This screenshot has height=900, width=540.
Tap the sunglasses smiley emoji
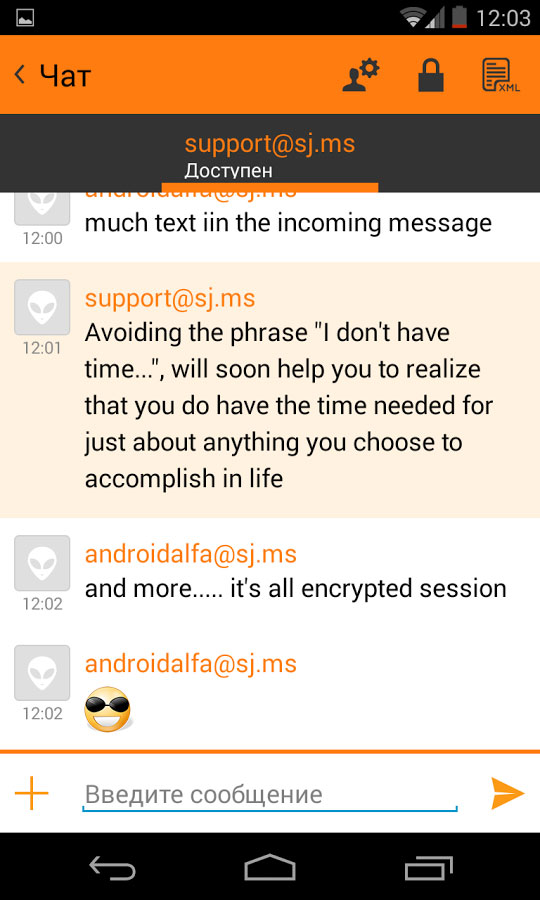point(108,709)
